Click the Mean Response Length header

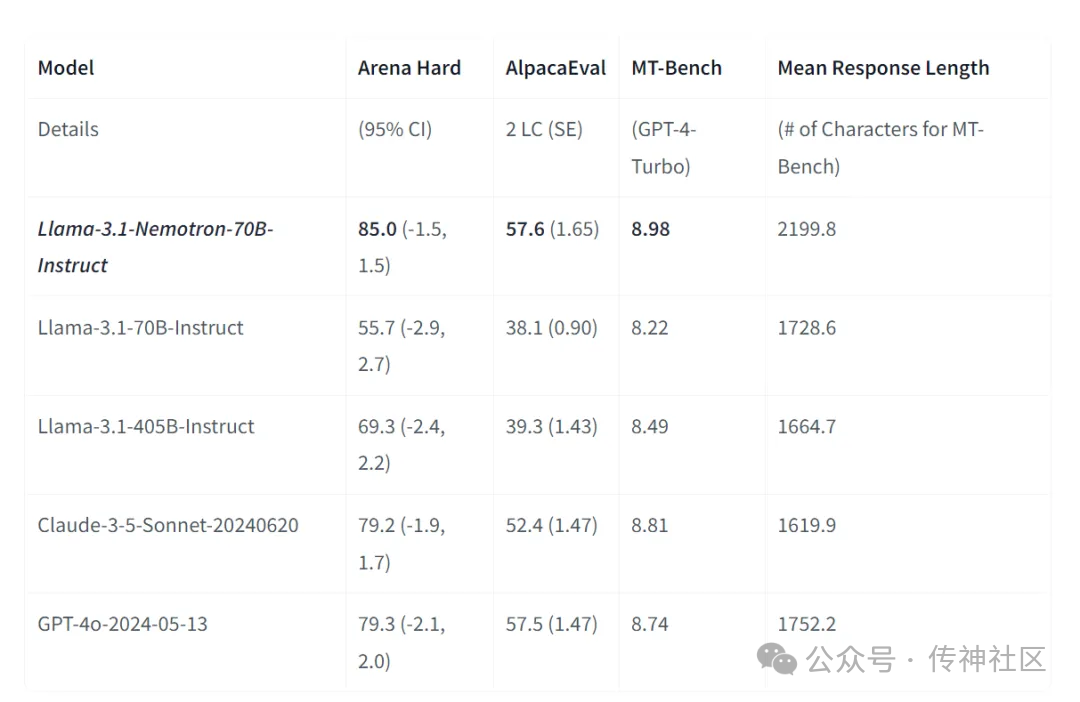pos(883,68)
